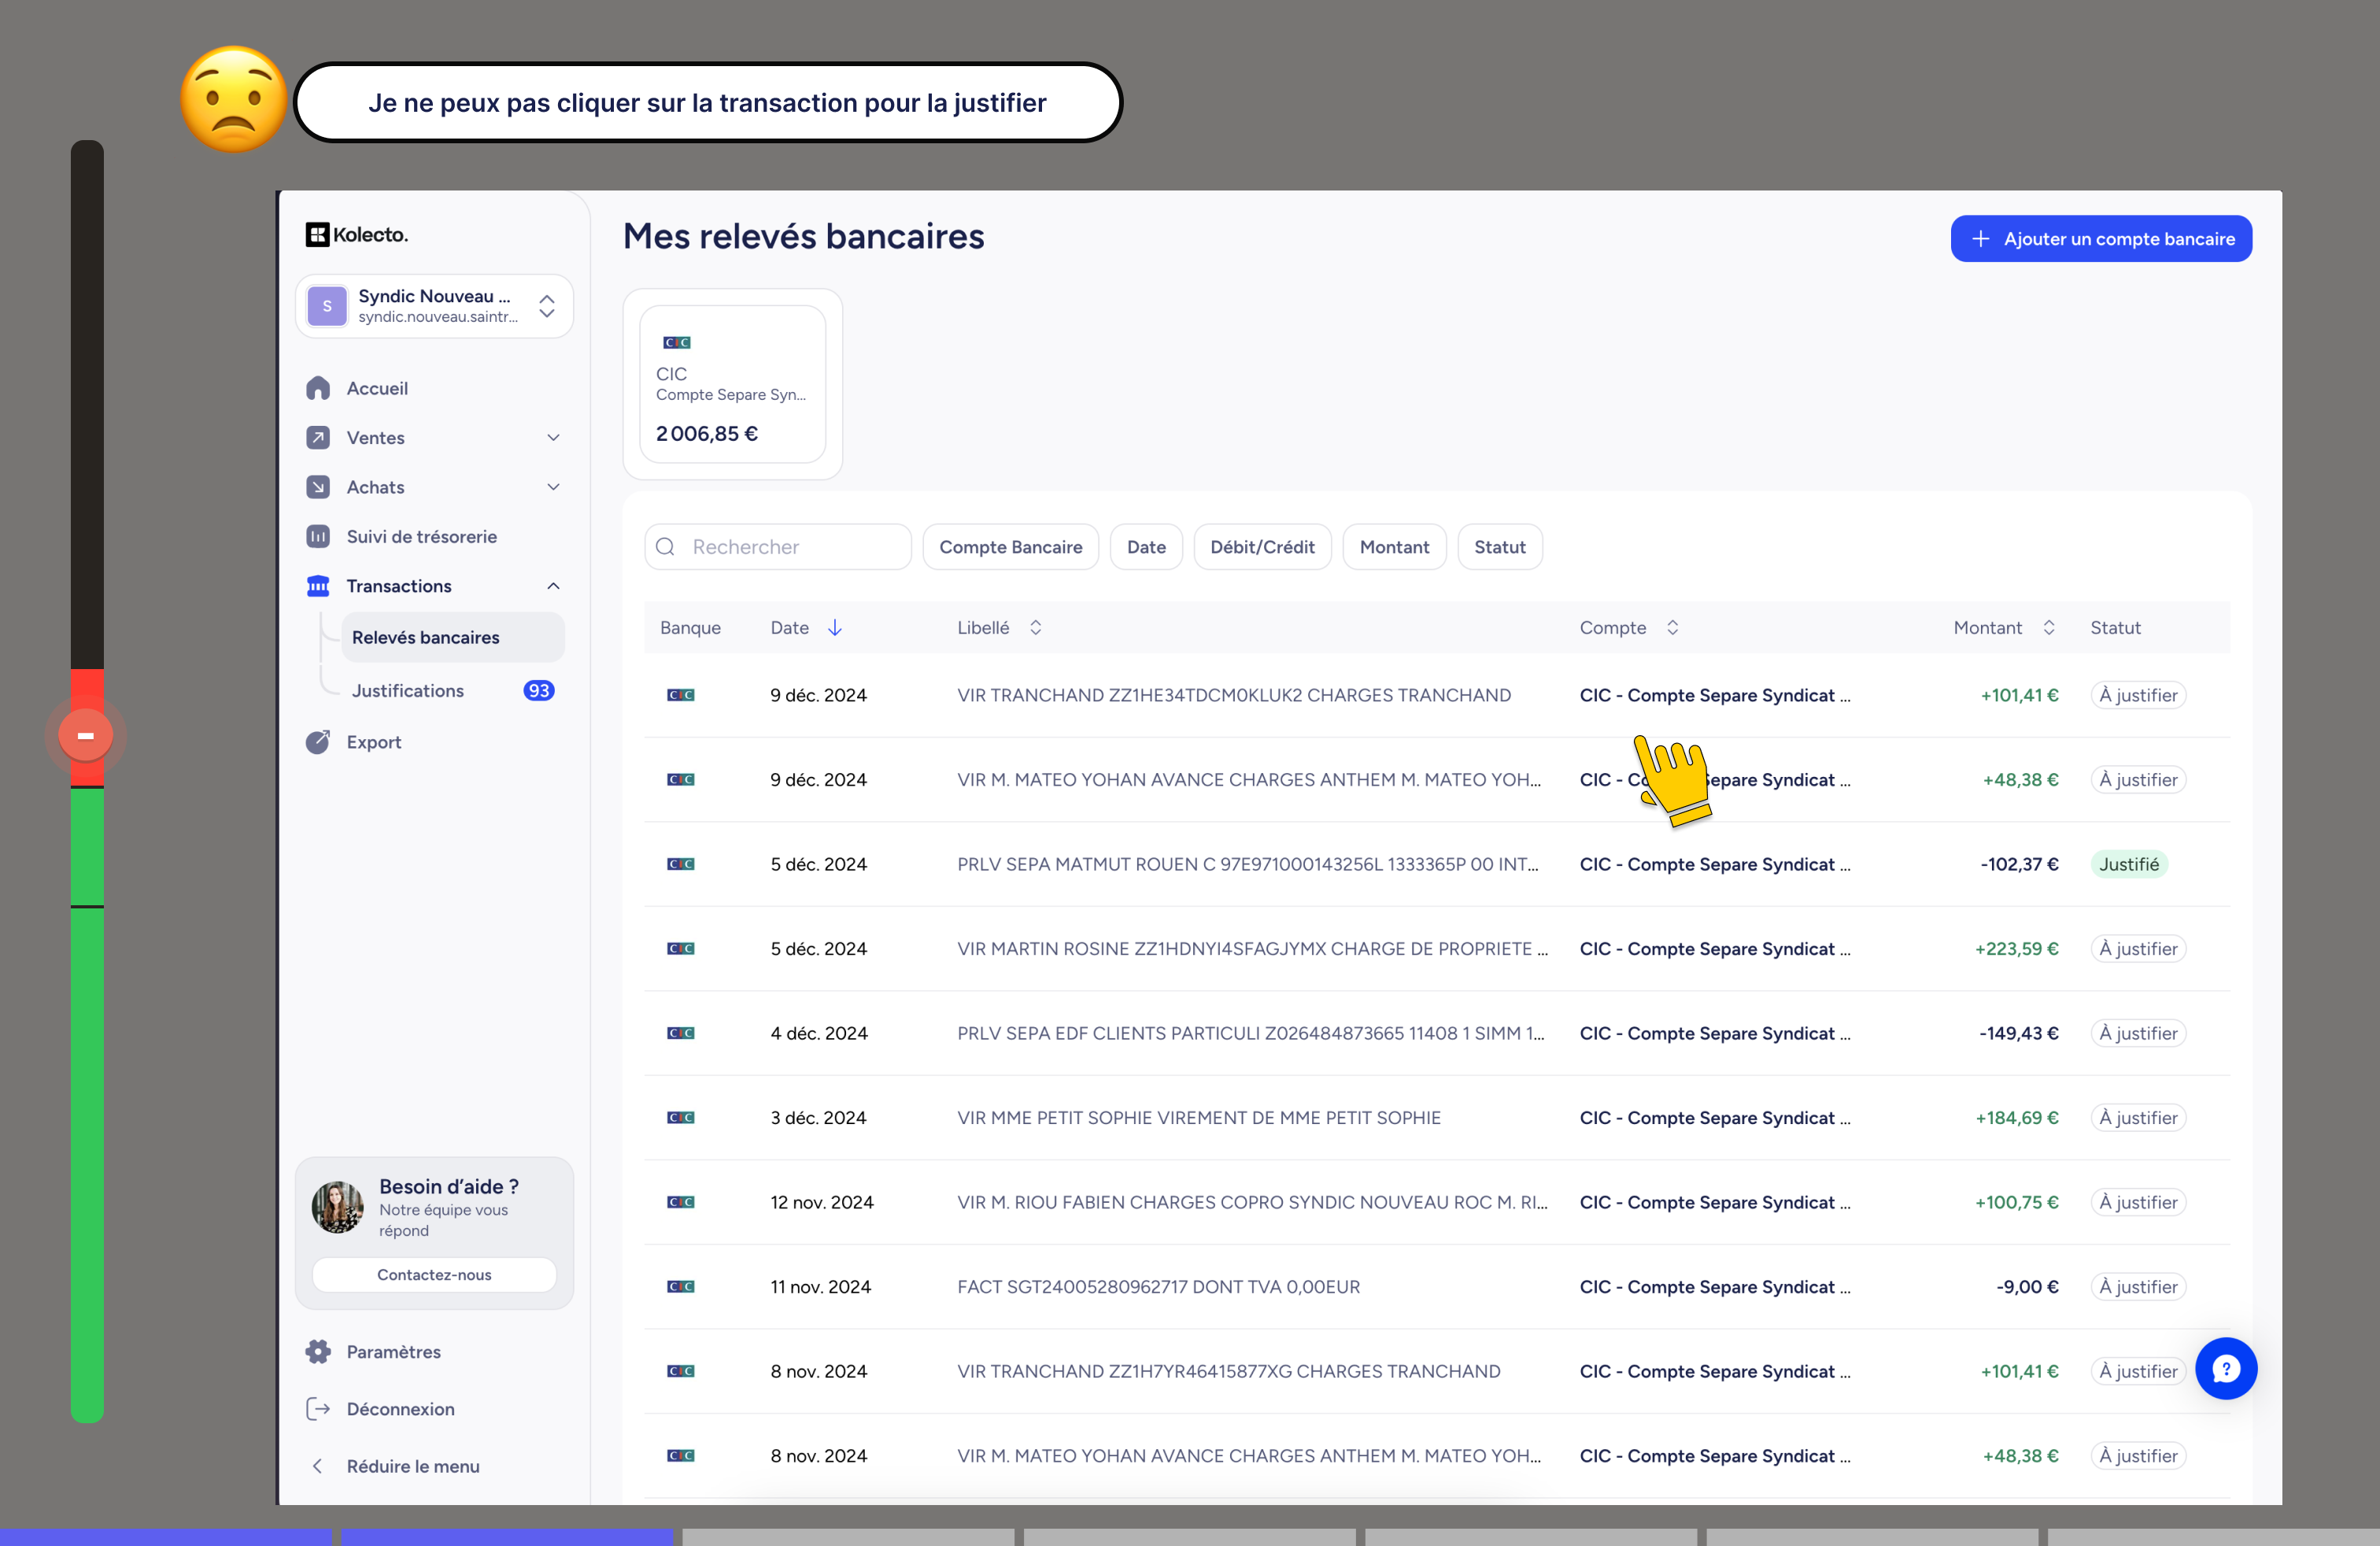The image size is (2380, 1546).
Task: Sort transactions by the Date column arrow
Action: 836,627
